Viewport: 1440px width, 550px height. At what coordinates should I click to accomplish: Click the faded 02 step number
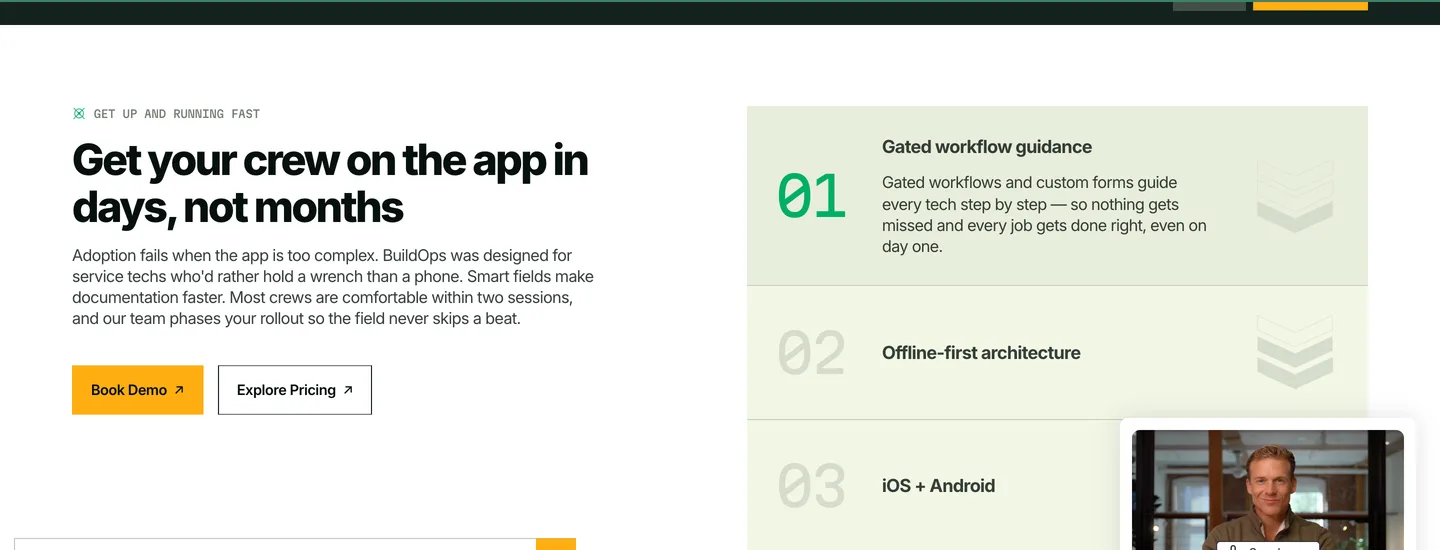click(811, 353)
